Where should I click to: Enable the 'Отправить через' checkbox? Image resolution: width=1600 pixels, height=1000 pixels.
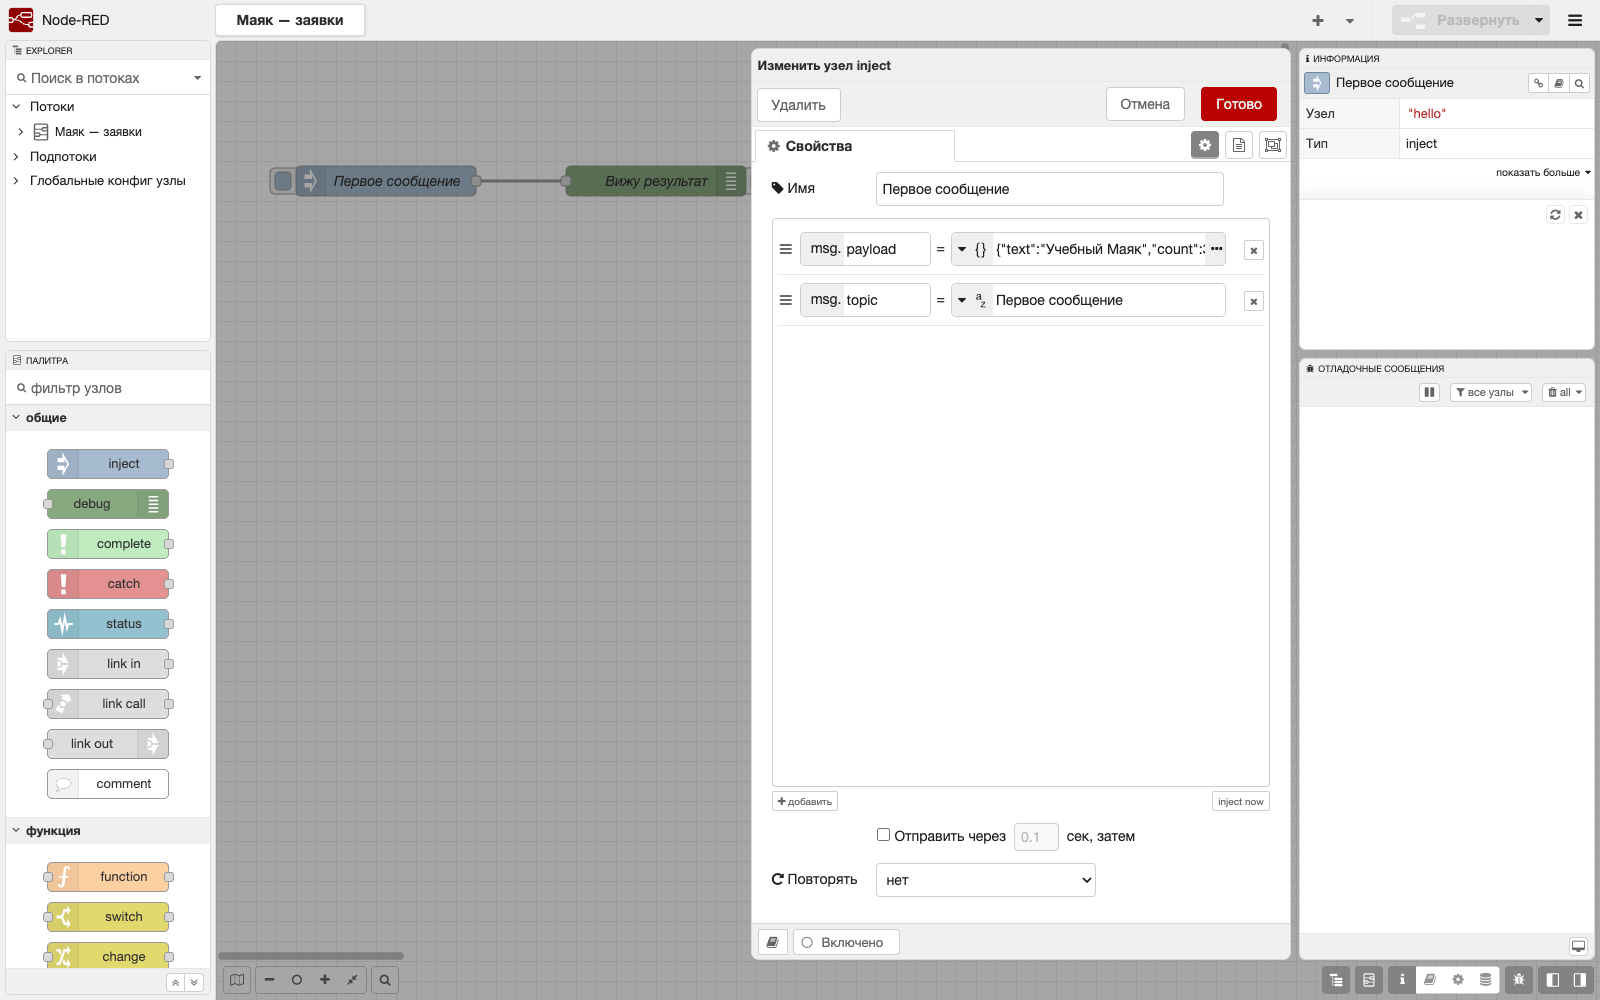(883, 835)
